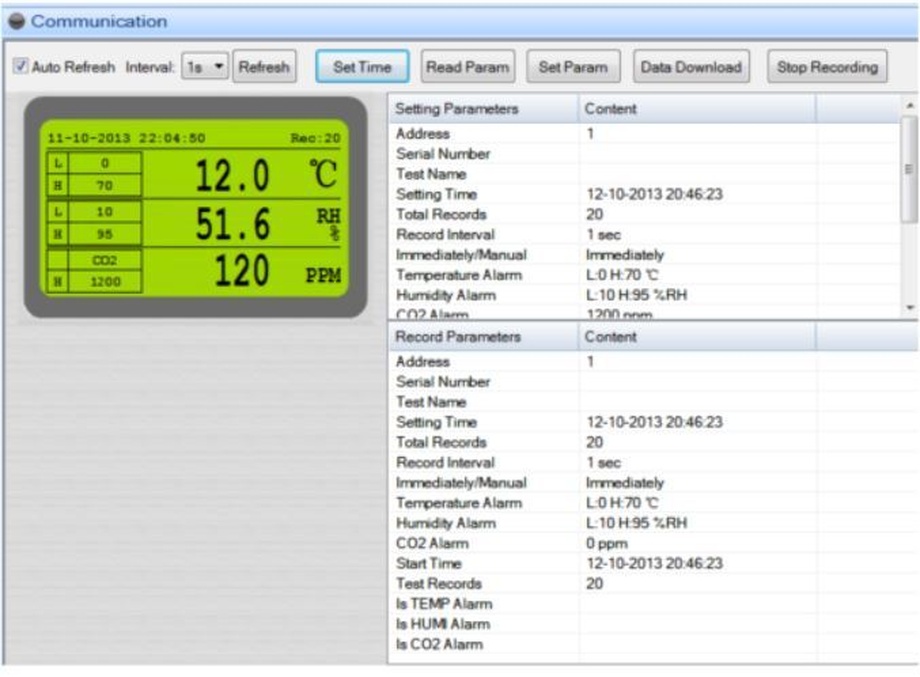Select Setting Time row in Setting Parameters
920x677 pixels.
click(x=644, y=194)
